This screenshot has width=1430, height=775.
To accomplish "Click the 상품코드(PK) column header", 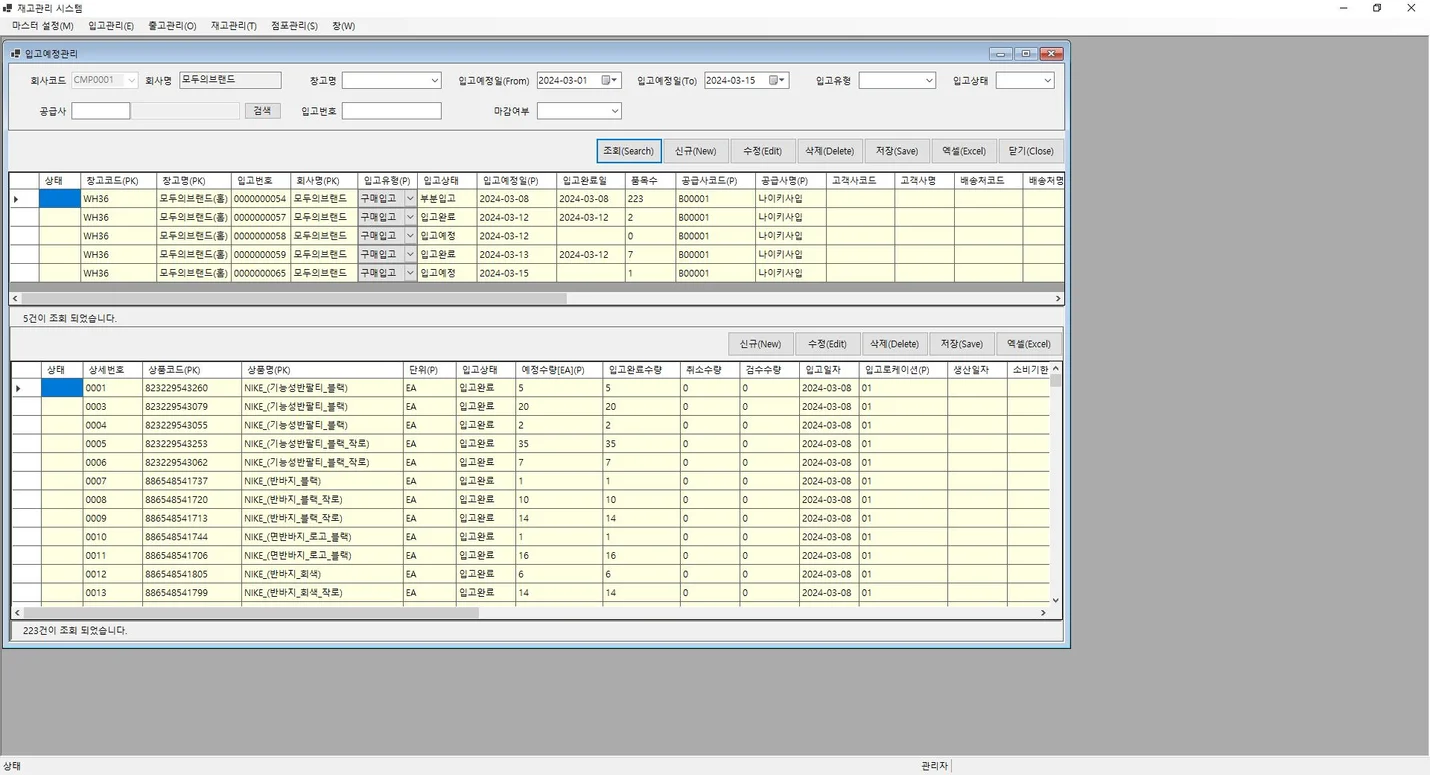I will tap(191, 370).
